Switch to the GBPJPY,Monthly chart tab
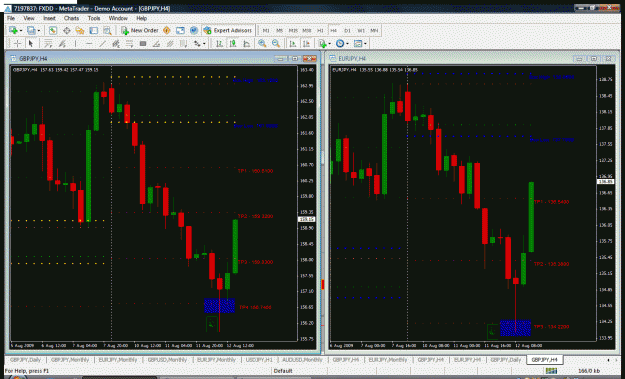Screen dimensions: 625x379 [70, 360]
